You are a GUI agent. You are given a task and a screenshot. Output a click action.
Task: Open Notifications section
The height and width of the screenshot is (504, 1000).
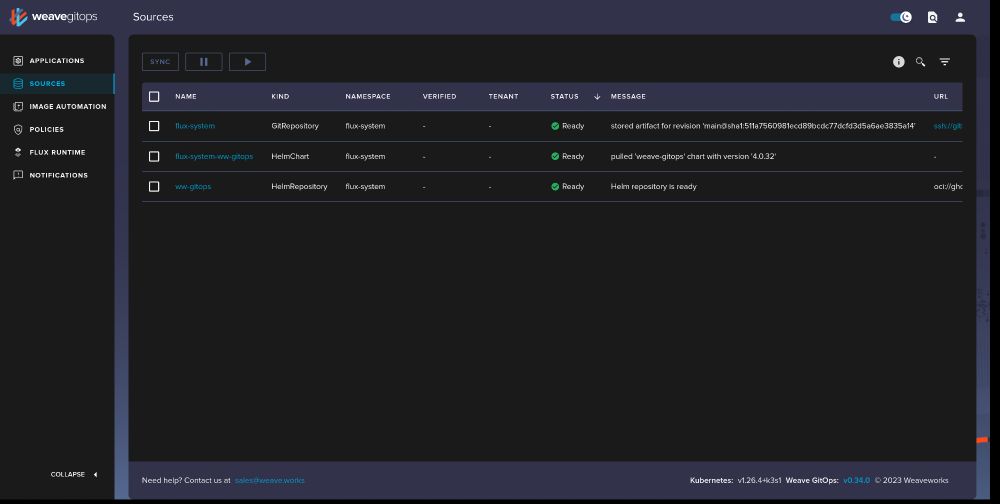tap(57, 175)
